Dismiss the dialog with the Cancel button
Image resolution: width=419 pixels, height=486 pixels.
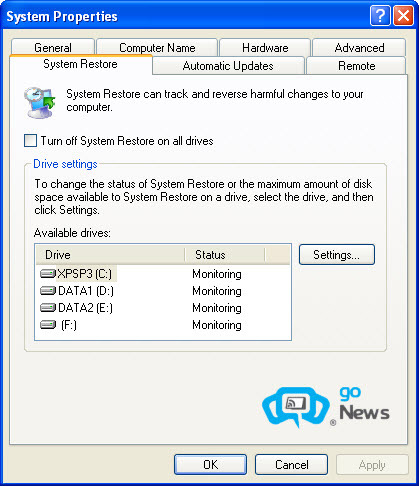(x=291, y=465)
